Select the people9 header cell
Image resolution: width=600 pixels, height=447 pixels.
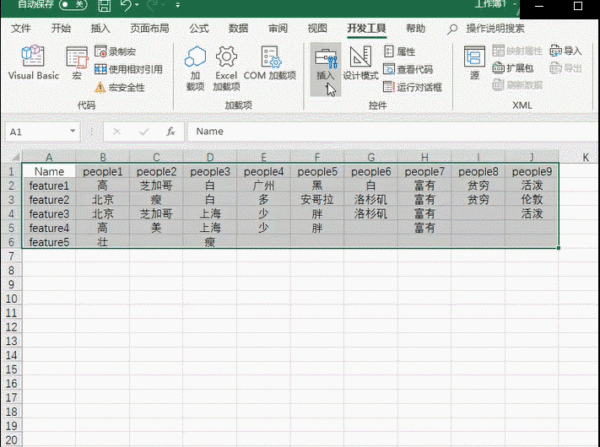[532, 171]
